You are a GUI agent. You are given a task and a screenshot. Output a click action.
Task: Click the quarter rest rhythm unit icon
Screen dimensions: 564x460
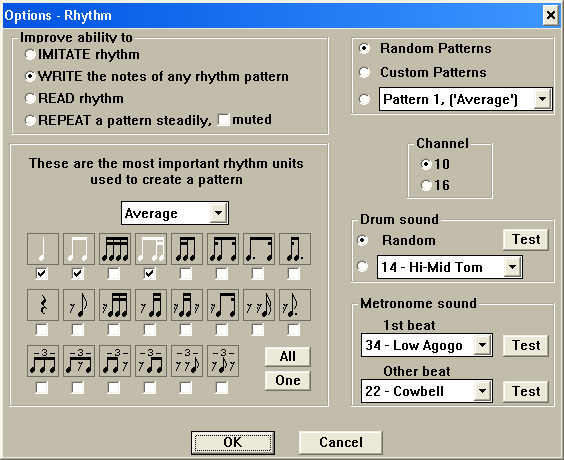point(43,305)
